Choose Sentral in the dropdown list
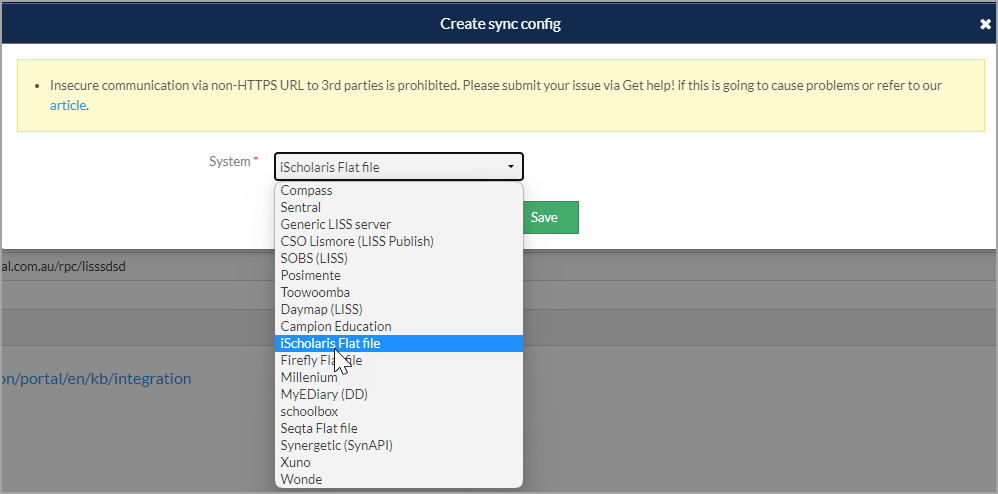This screenshot has height=494, width=998. coord(399,208)
